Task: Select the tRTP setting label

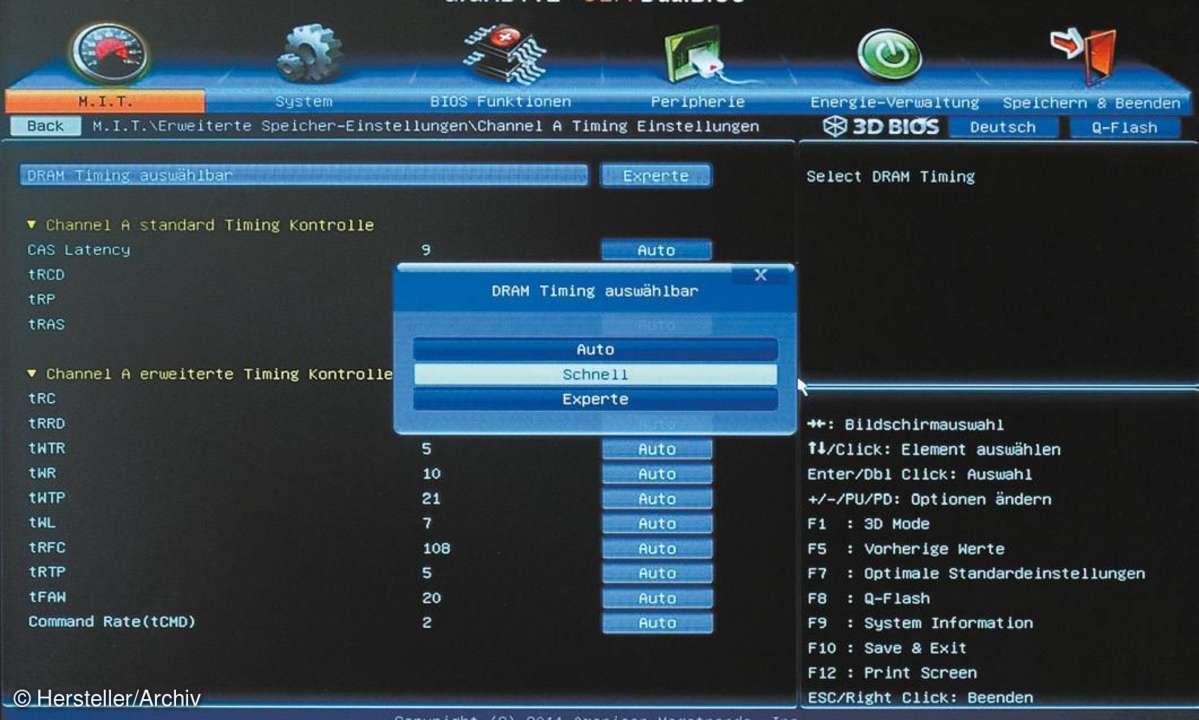Action: tap(46, 572)
